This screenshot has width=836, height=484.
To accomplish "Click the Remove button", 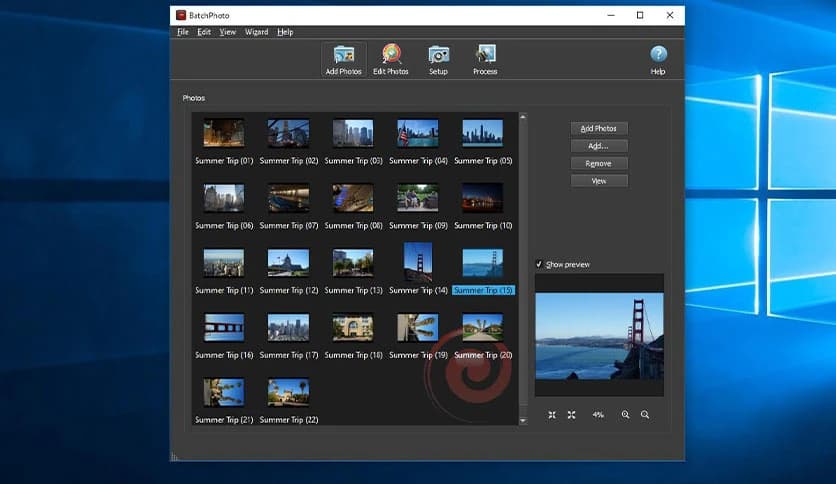I will (x=599, y=163).
